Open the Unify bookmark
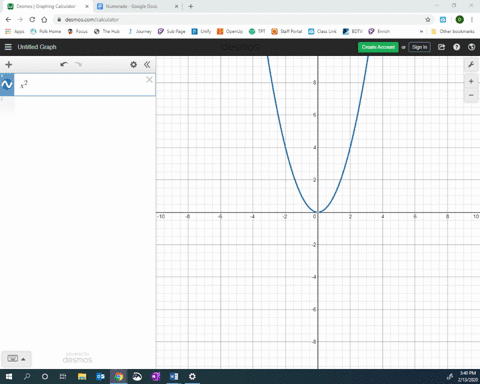 click(x=201, y=31)
